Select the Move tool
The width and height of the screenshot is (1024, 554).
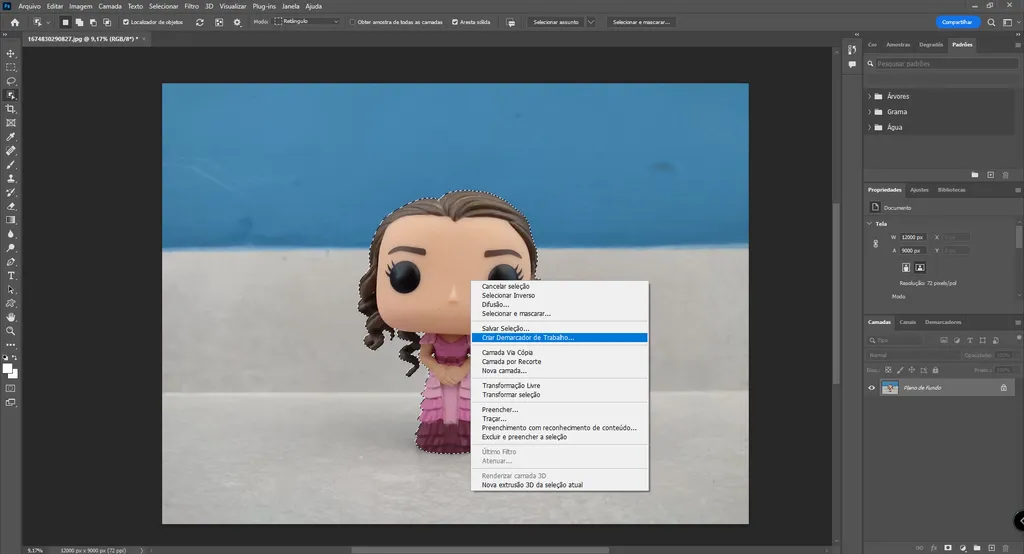point(11,53)
